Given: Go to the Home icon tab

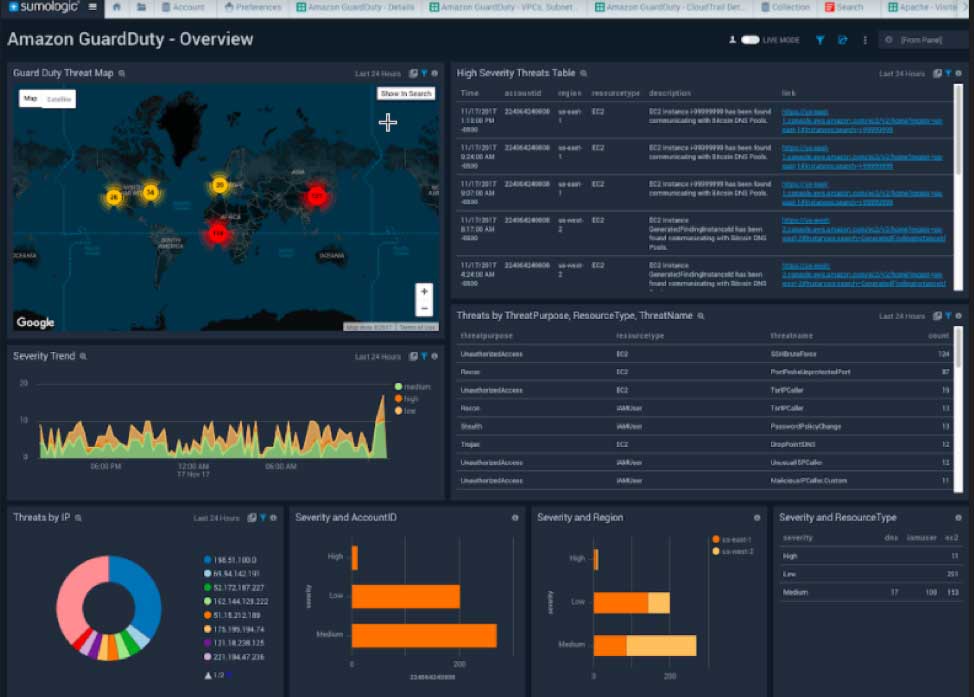Looking at the screenshot, I should tap(116, 7).
